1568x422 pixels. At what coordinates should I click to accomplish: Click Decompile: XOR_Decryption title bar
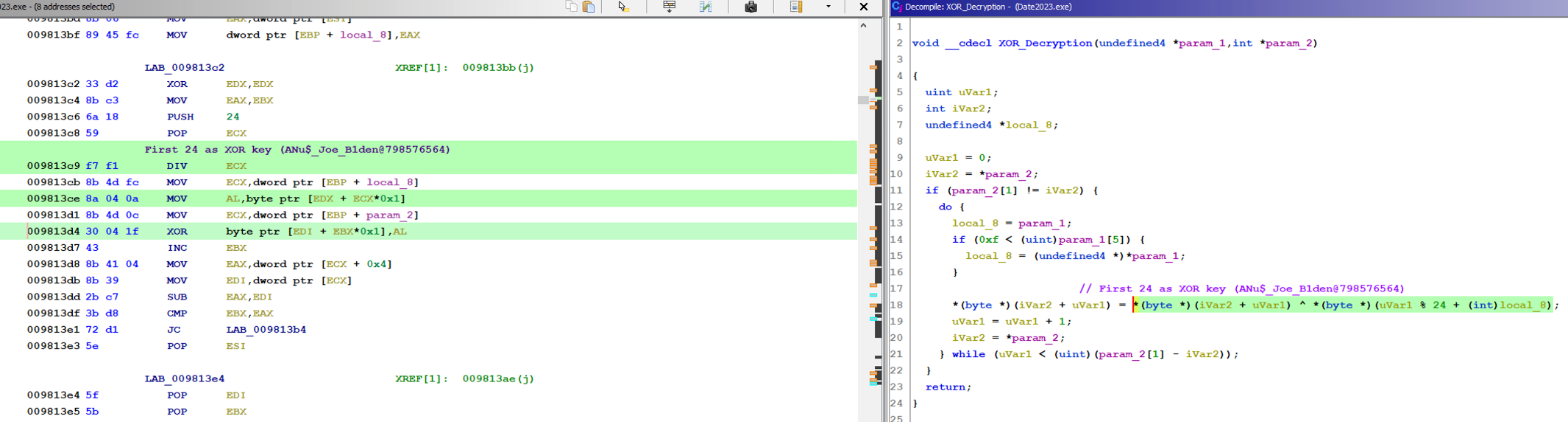pyautogui.click(x=1229, y=7)
